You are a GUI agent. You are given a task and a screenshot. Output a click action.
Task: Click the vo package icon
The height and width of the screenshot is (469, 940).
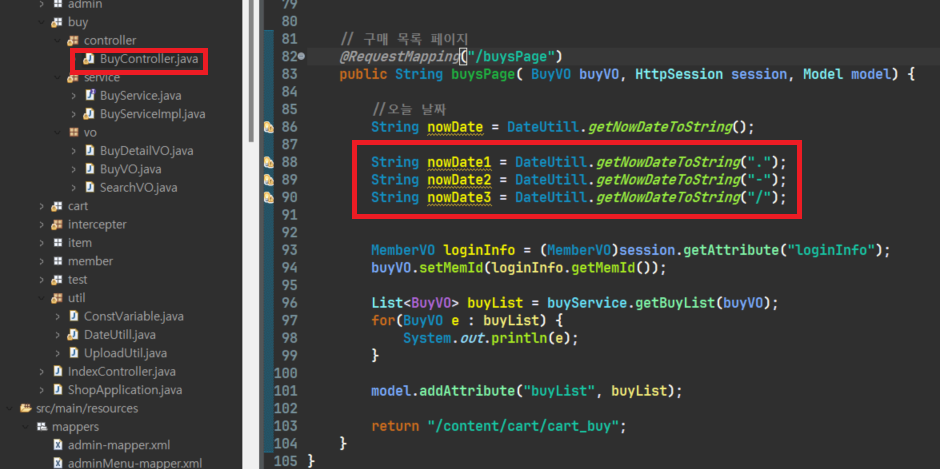point(73,133)
